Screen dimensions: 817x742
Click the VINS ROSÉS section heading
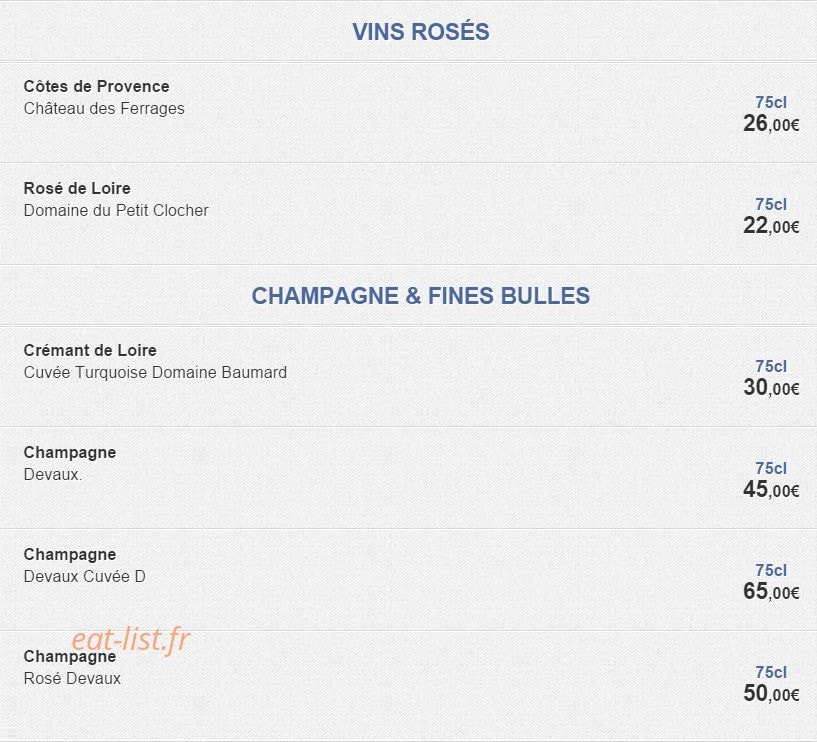pos(420,32)
